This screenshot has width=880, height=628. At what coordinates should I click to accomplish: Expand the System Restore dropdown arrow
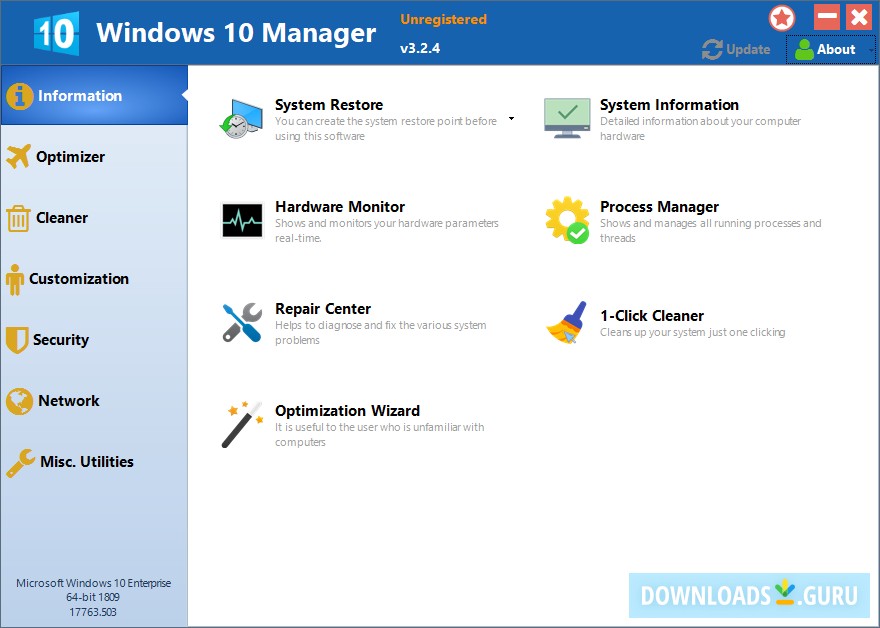click(x=511, y=118)
